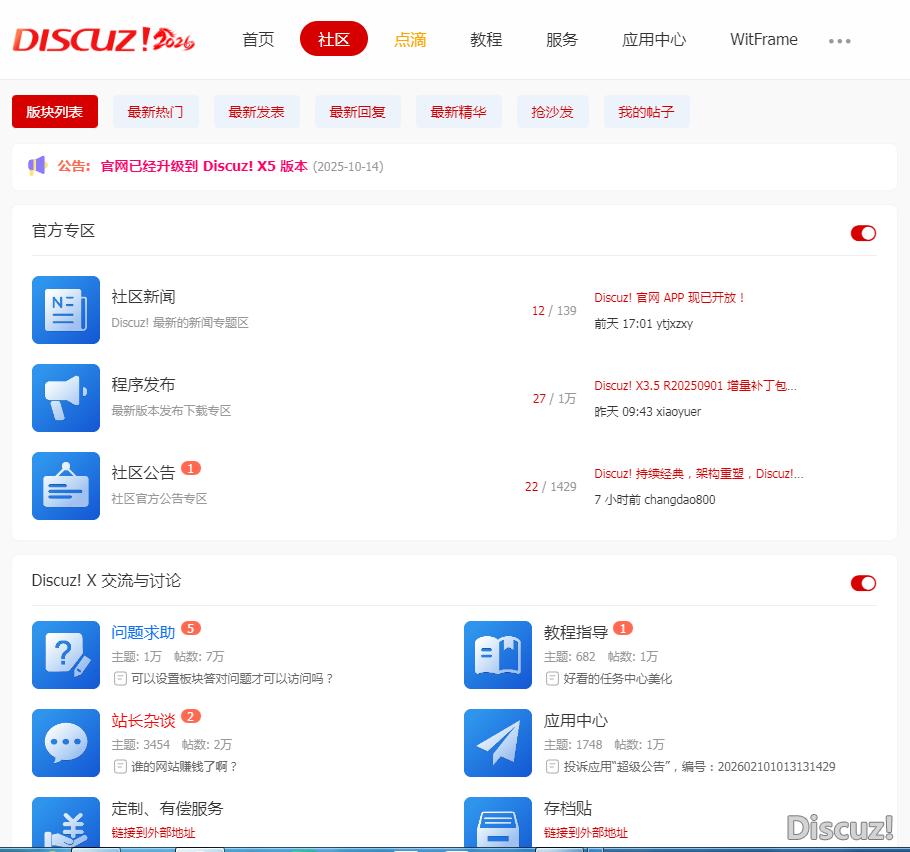Open the Discuz! 官网 APP announcement link

pos(671,297)
